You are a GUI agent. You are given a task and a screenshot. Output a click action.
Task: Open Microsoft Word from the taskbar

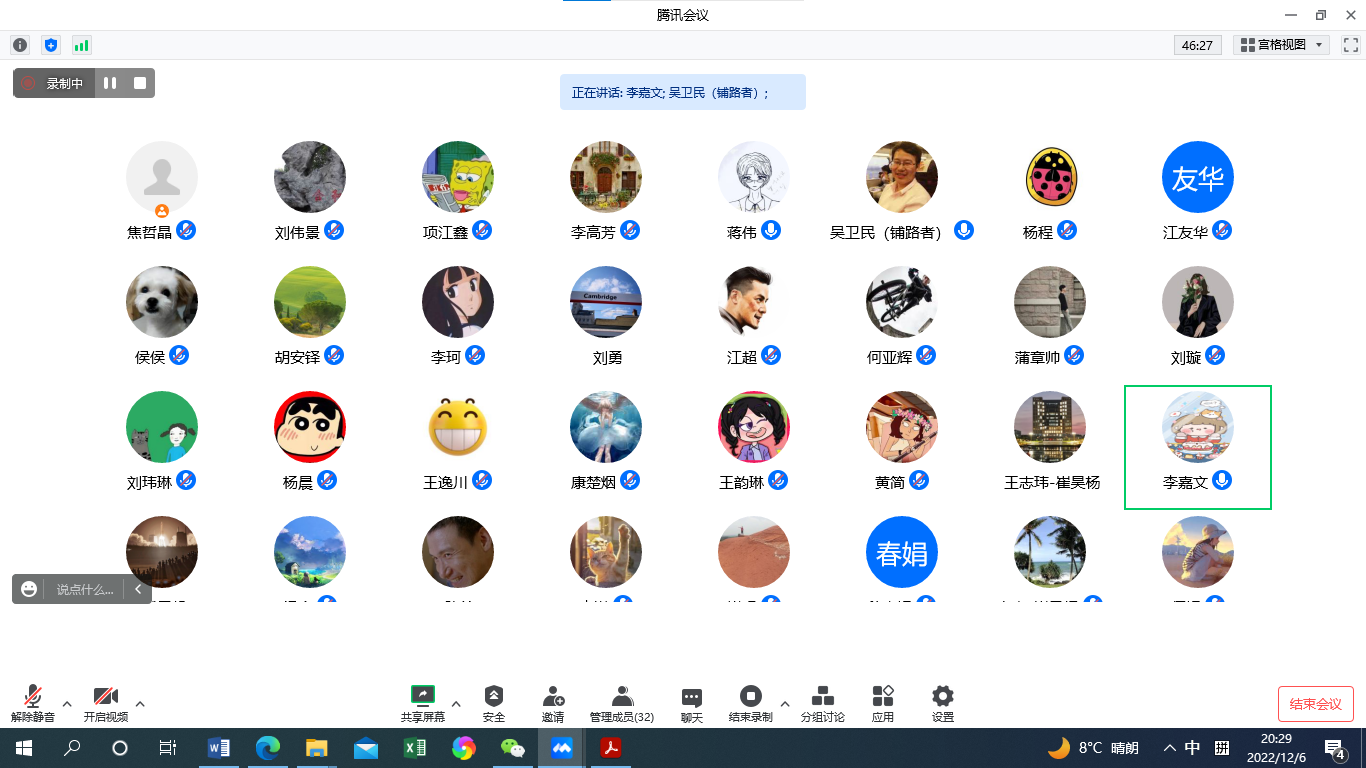click(x=218, y=748)
